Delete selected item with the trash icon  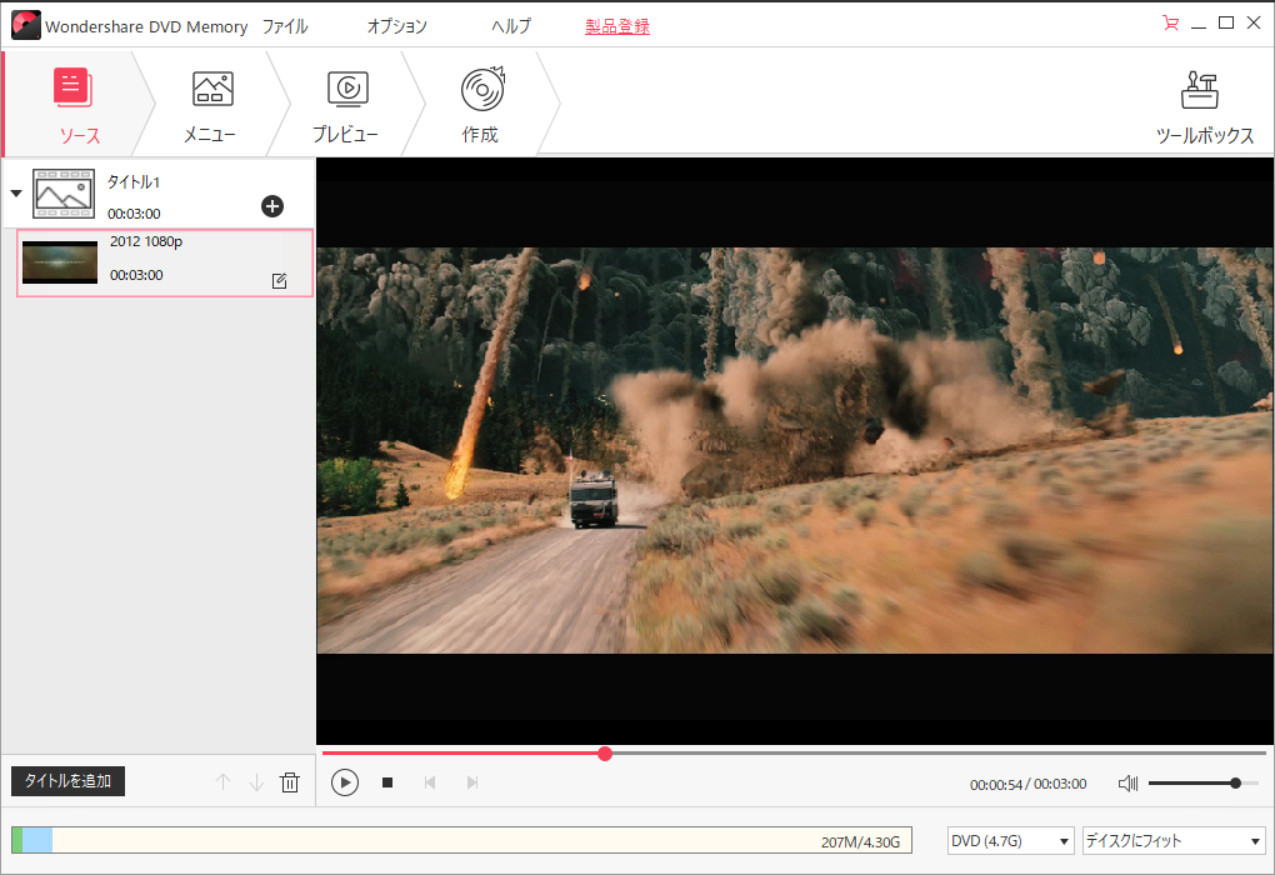coord(290,782)
